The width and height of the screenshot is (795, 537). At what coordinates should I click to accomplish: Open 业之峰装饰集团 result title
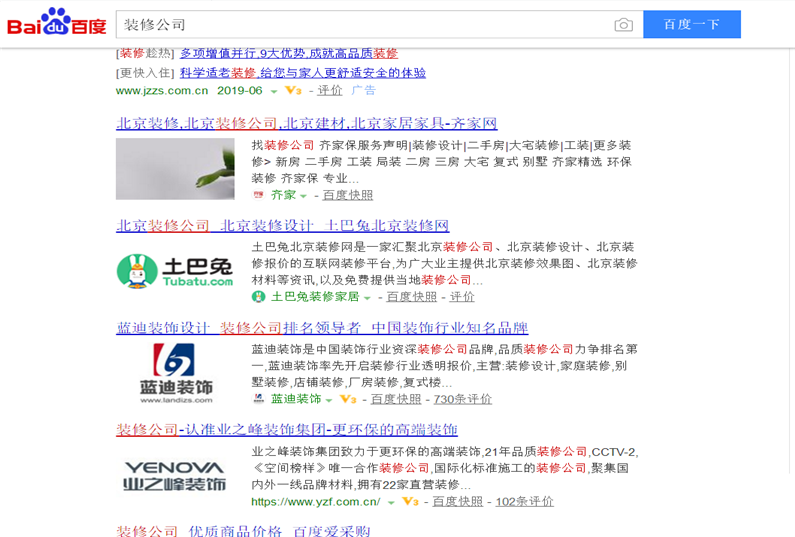tap(286, 430)
